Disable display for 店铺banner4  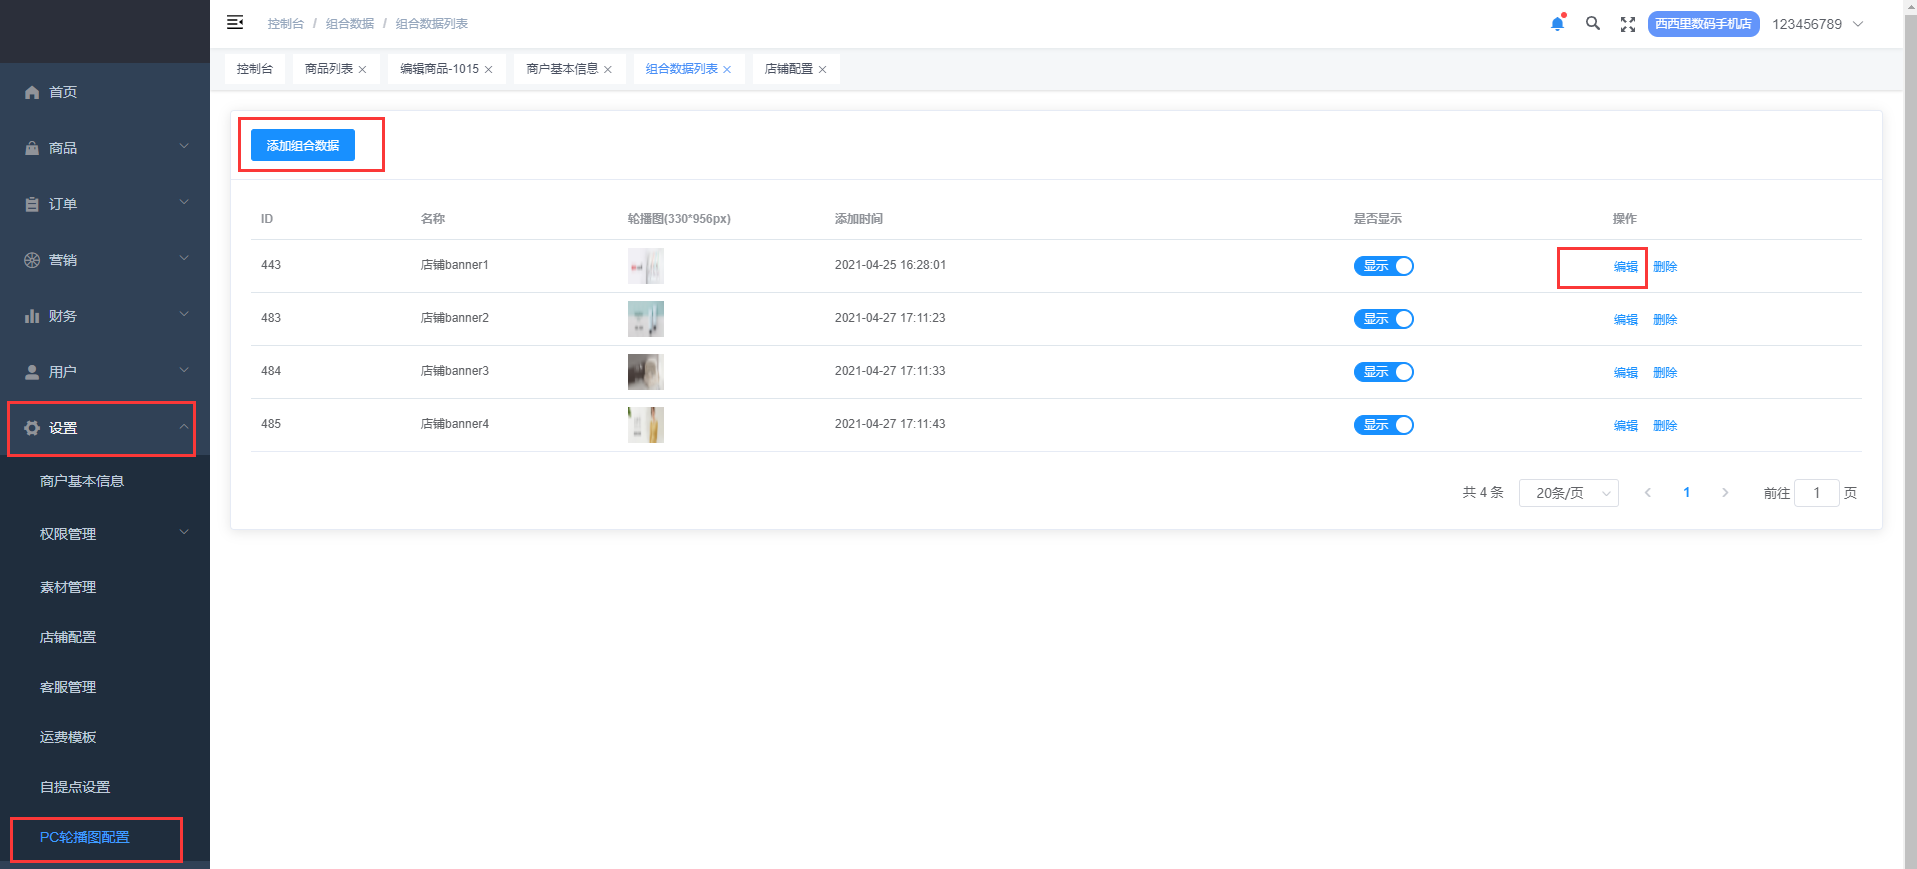pyautogui.click(x=1383, y=425)
